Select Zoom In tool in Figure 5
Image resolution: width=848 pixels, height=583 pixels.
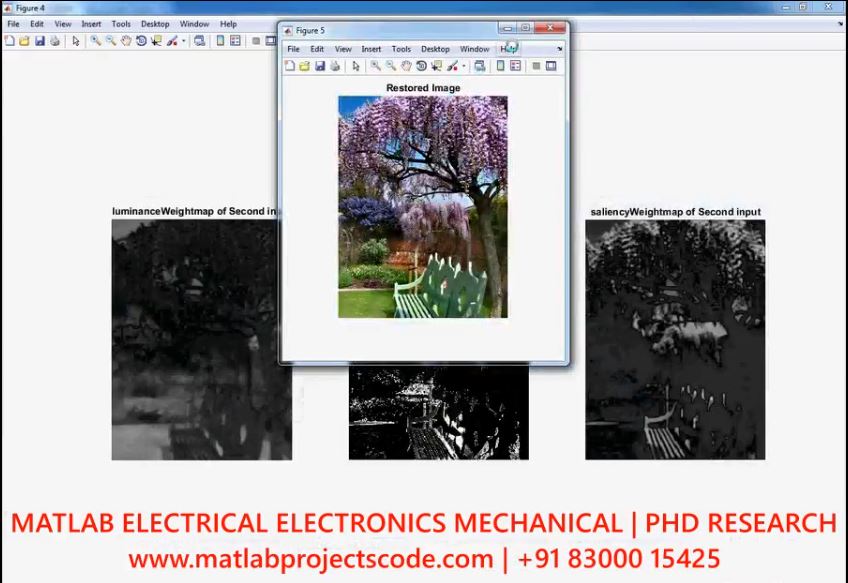[x=376, y=66]
